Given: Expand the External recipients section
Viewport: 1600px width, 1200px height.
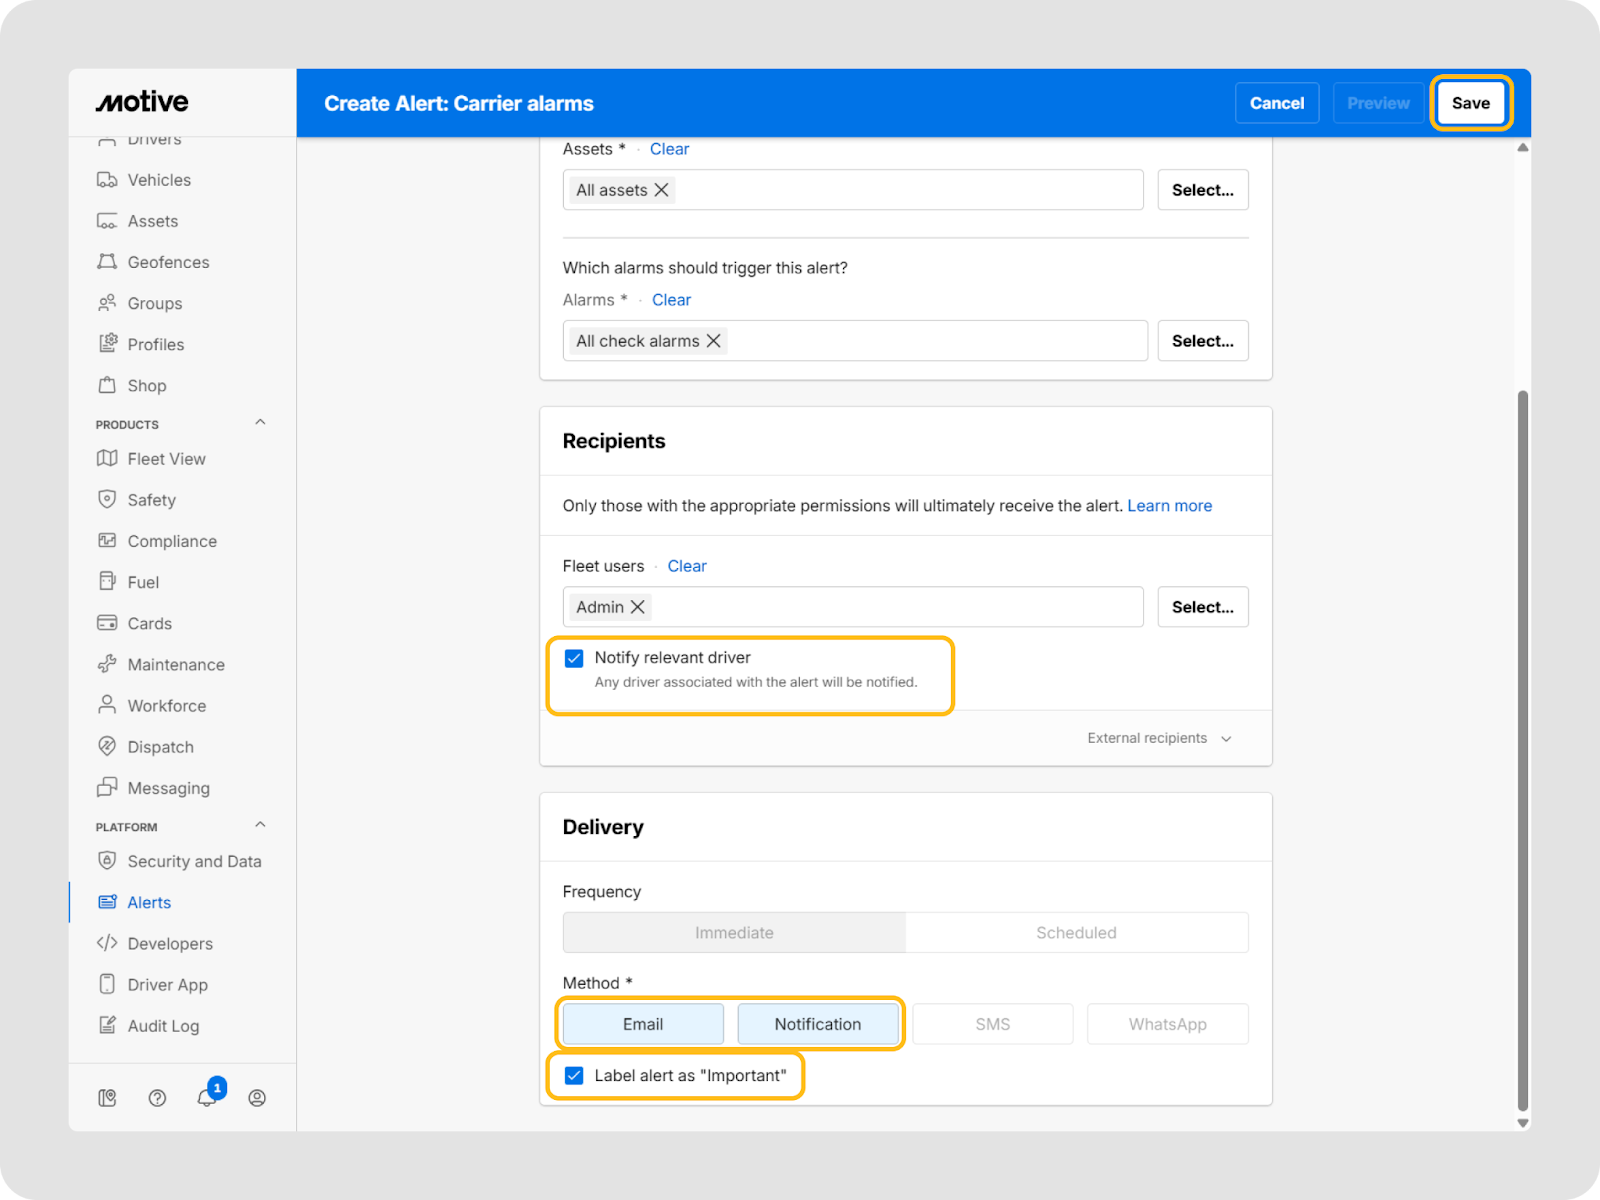Looking at the screenshot, I should point(1159,738).
